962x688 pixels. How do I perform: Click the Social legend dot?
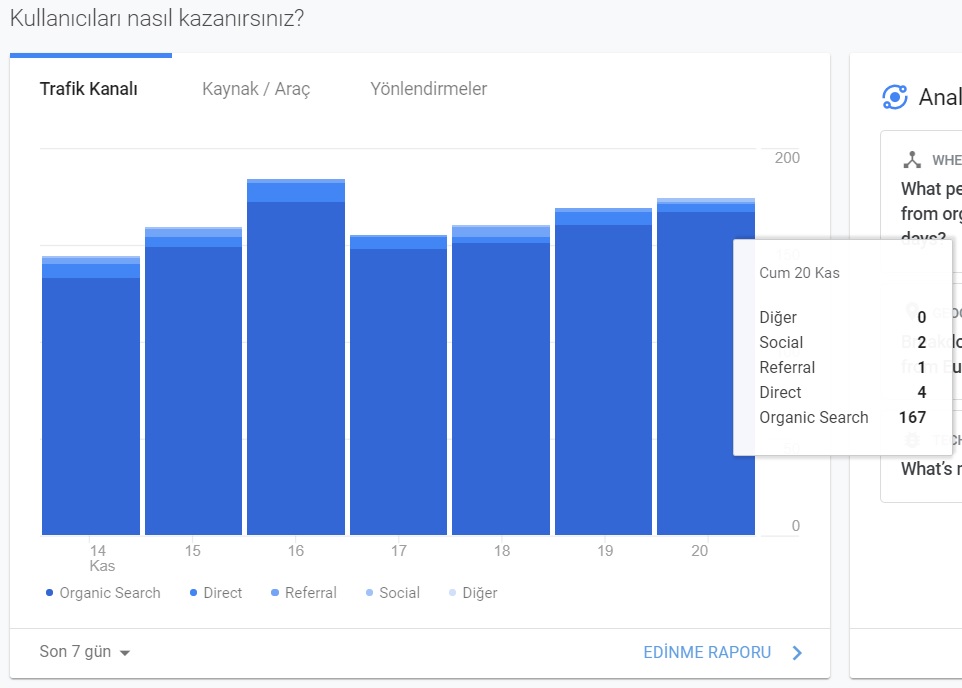[x=369, y=593]
